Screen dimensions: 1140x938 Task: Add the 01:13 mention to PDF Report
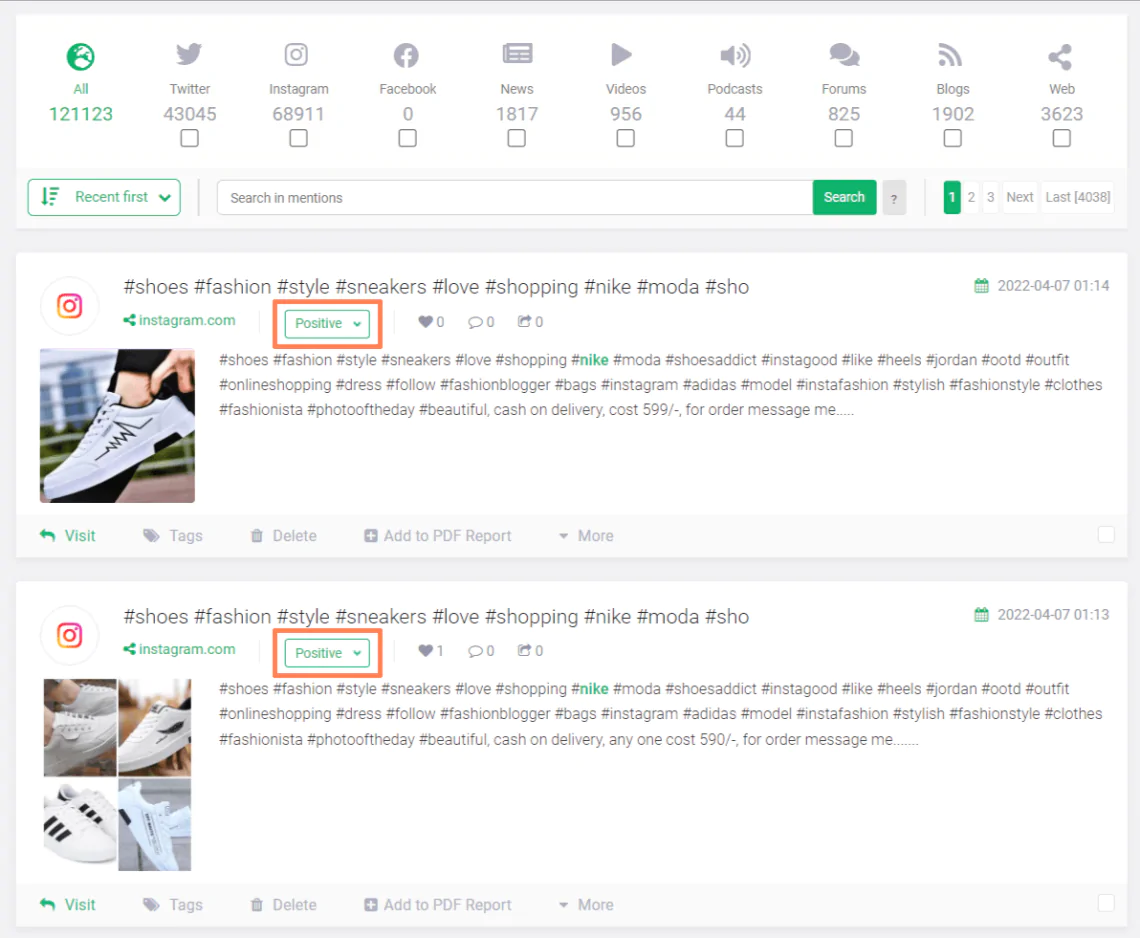pos(438,905)
